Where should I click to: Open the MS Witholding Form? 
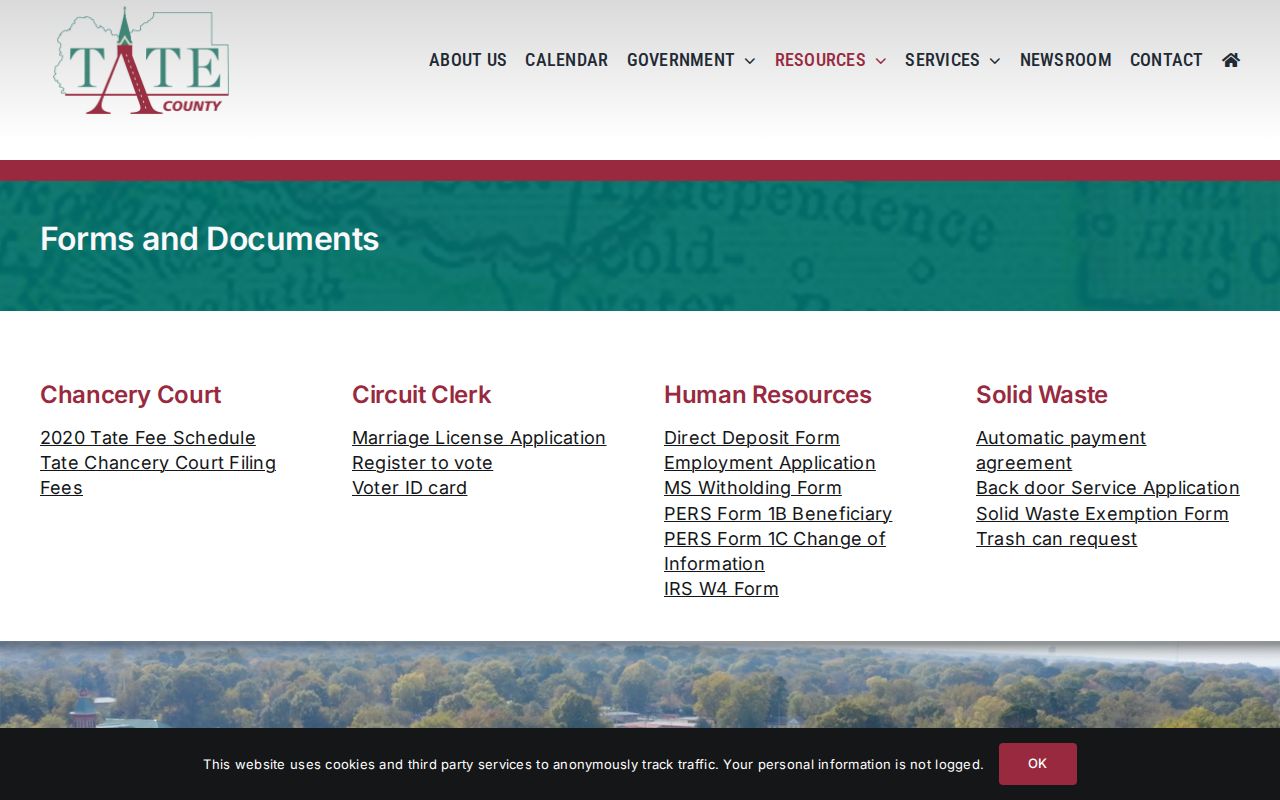click(x=753, y=488)
